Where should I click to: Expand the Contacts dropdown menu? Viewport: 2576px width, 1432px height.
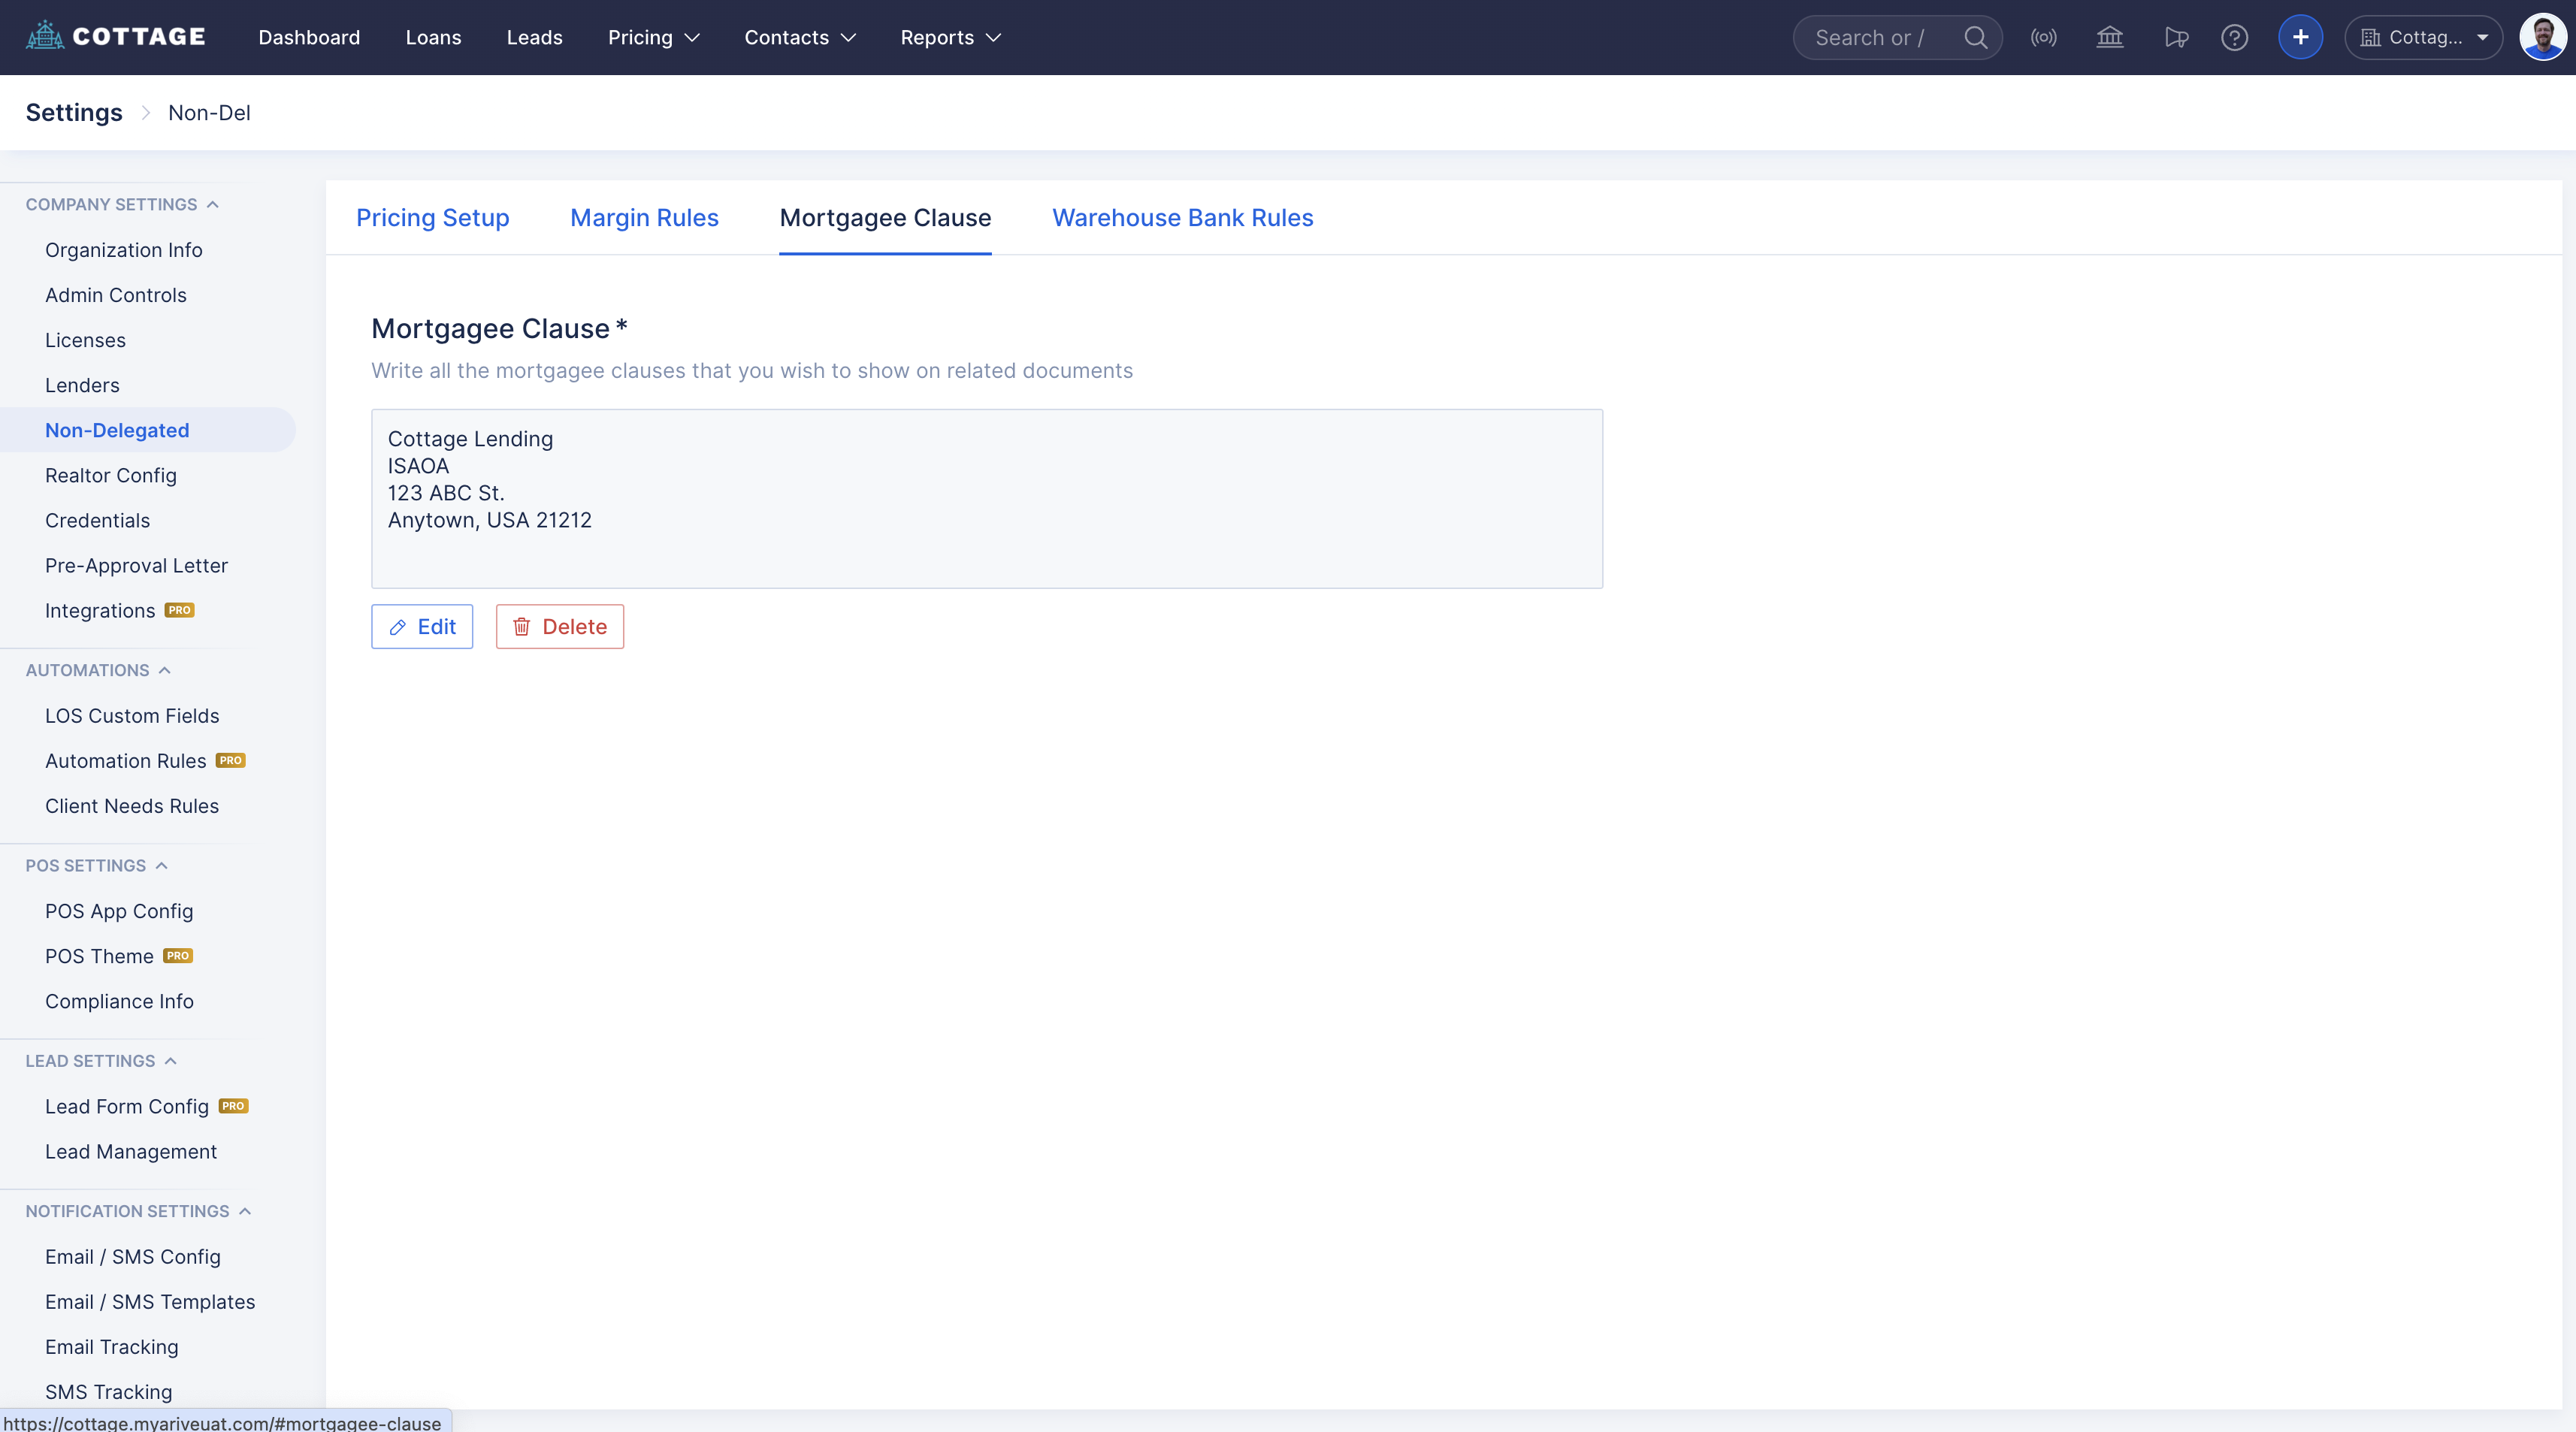pos(800,37)
